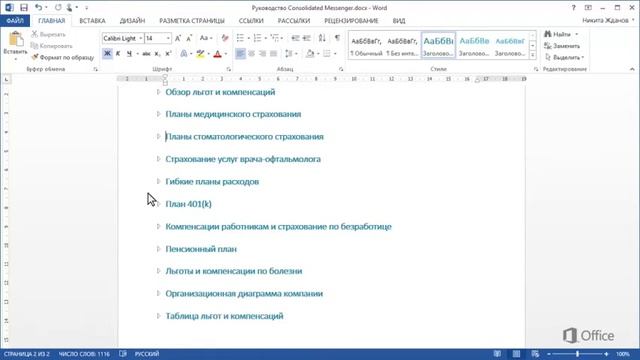Expand the Styles gallery

click(533, 55)
